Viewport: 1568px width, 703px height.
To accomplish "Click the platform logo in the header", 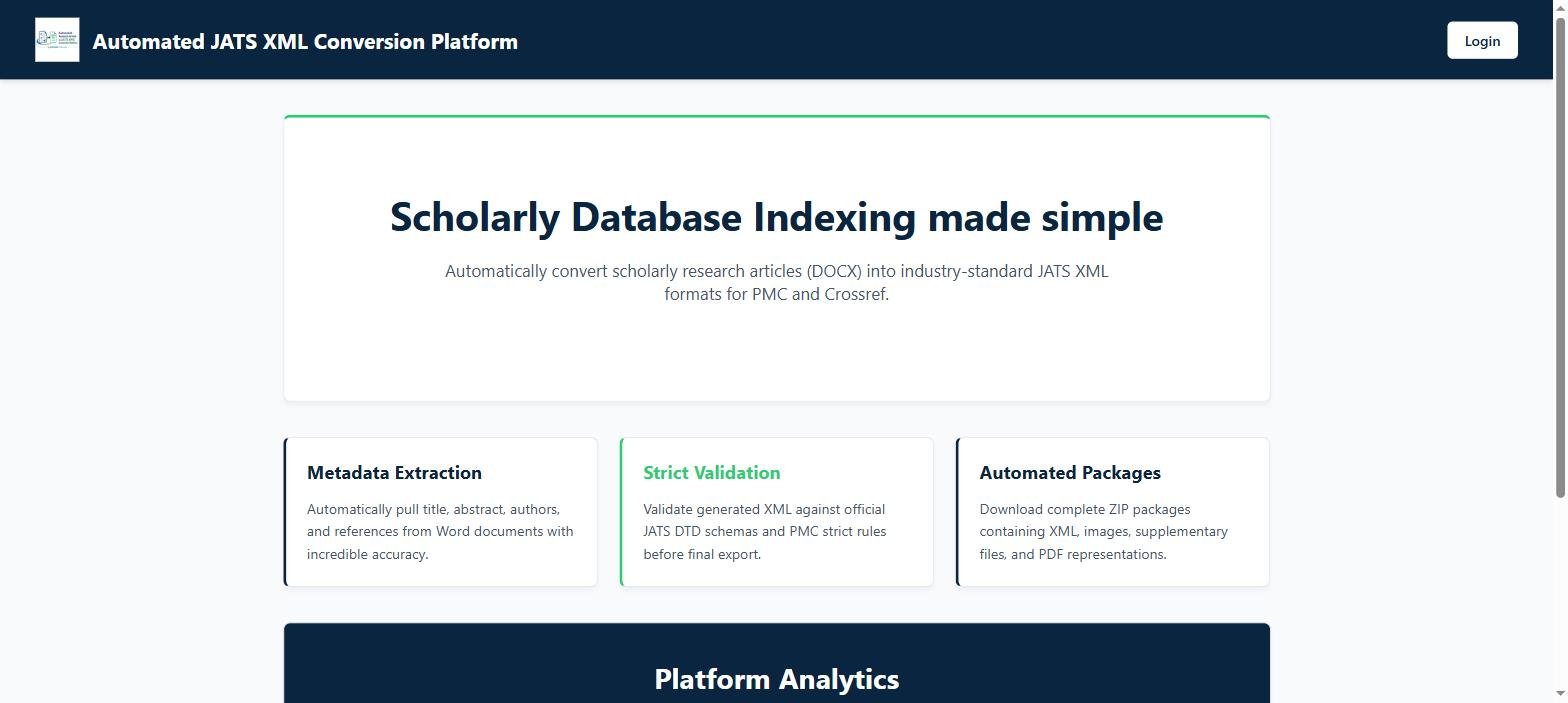I will 57,40.
